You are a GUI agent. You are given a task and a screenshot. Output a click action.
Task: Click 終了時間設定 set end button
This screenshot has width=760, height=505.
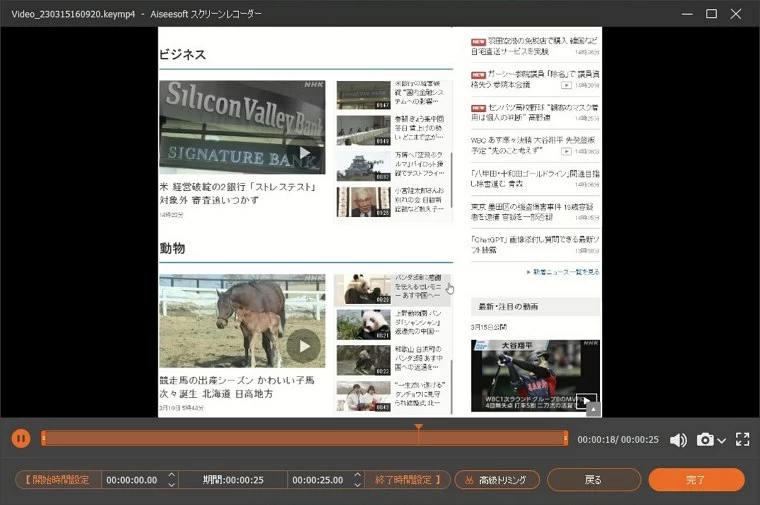tap(407, 480)
